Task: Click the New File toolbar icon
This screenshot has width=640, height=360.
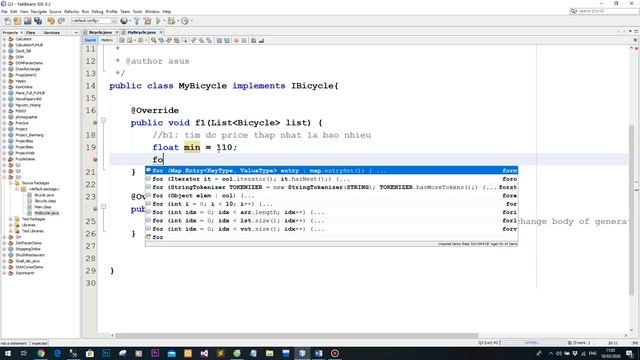Action: (x=7, y=21)
